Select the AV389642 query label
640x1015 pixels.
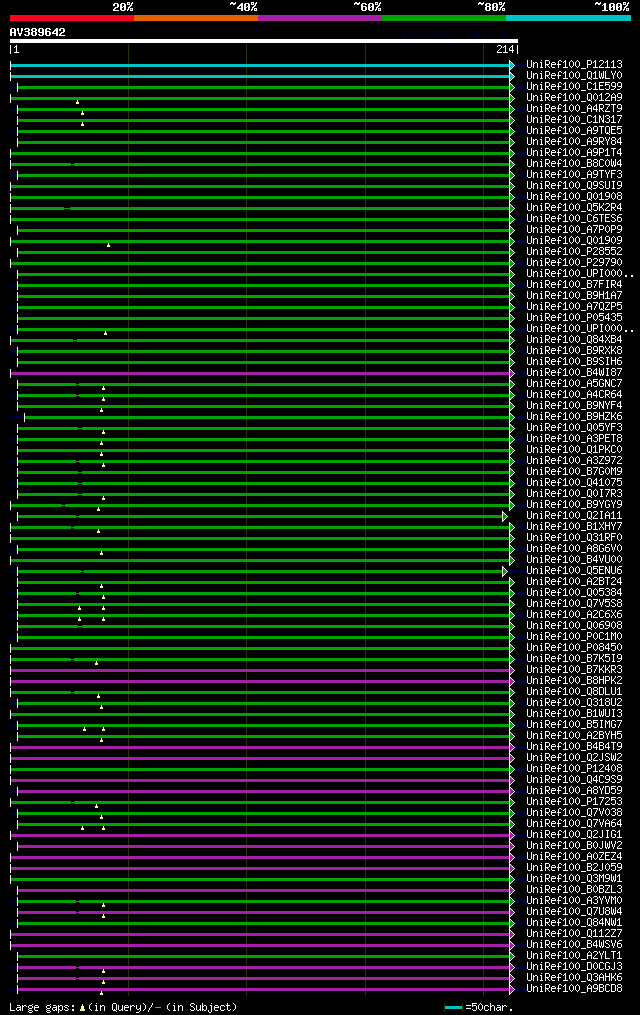click(38, 32)
